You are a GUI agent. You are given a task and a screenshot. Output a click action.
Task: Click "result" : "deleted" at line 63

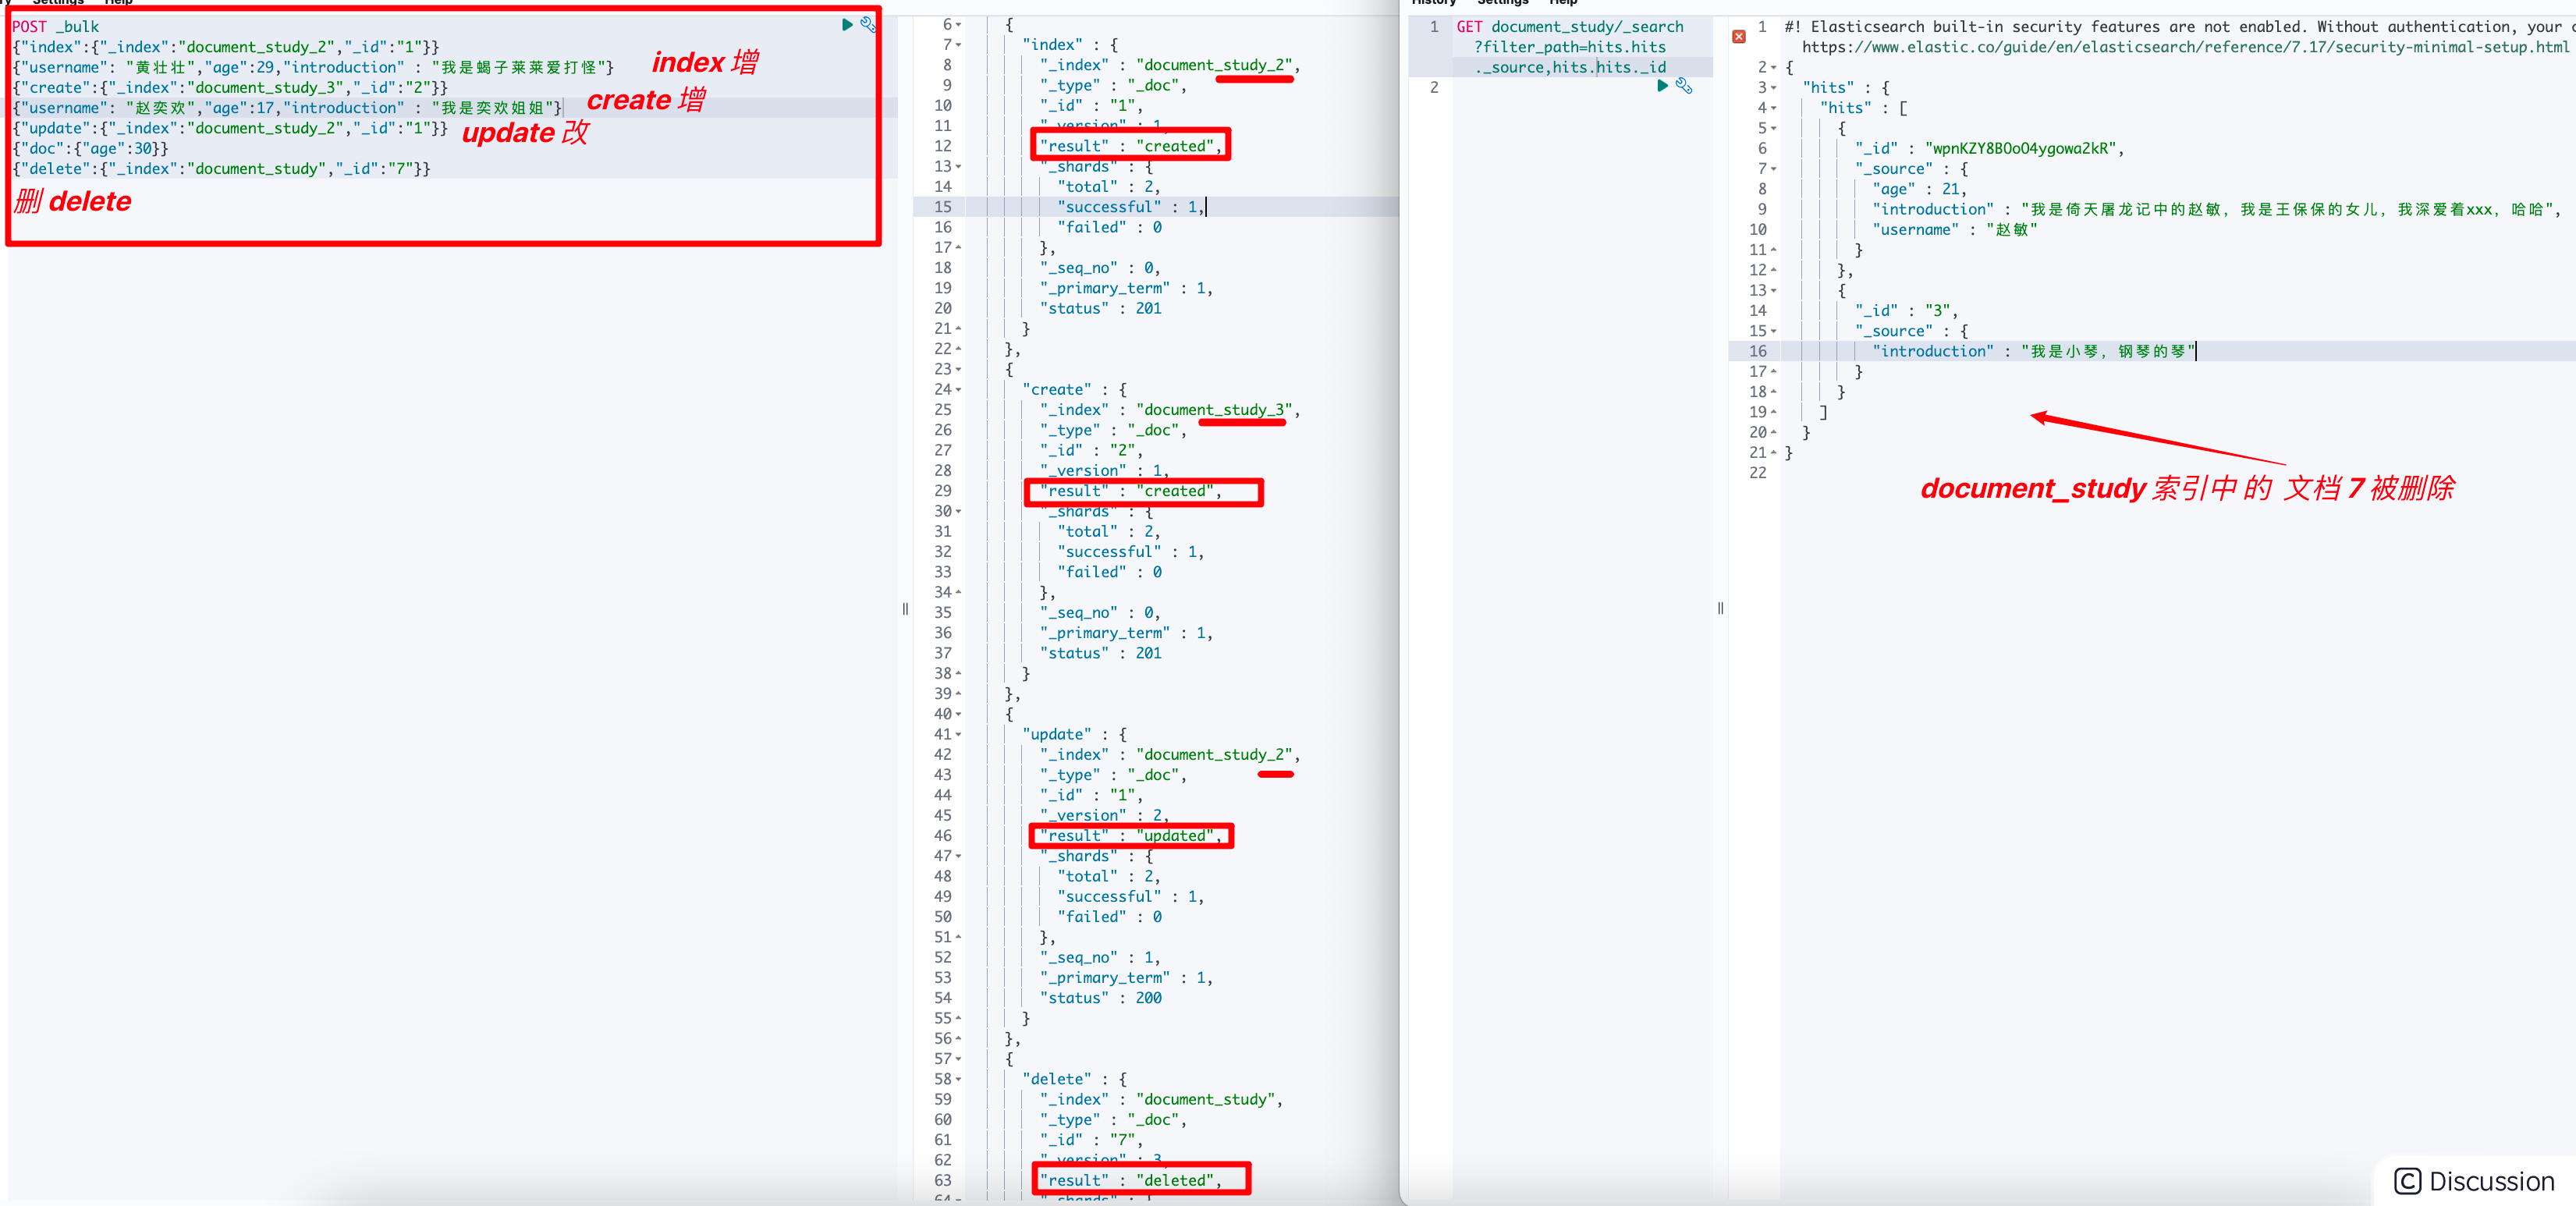click(1130, 1180)
